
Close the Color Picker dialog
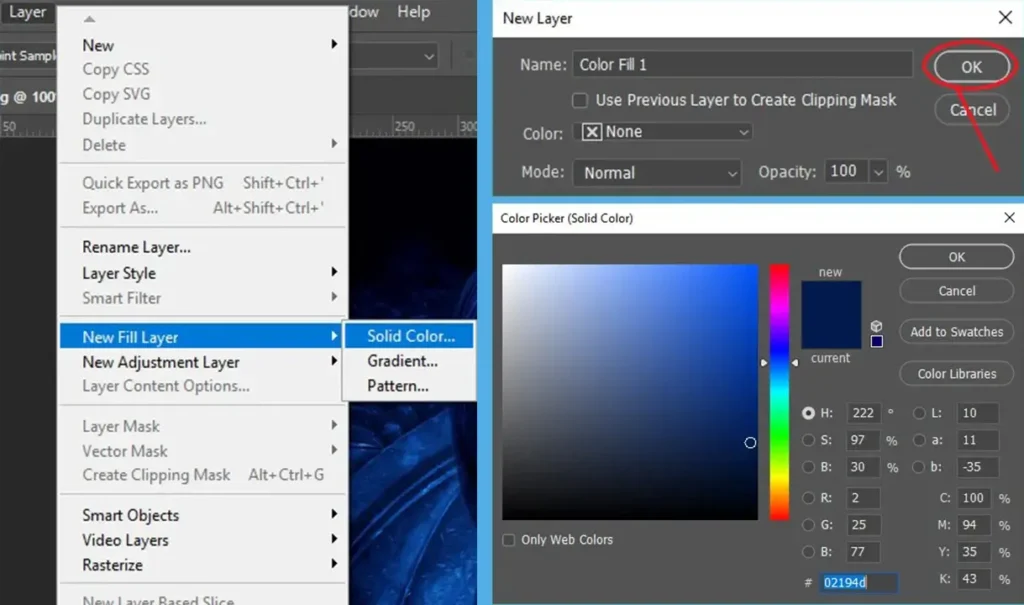point(1009,218)
